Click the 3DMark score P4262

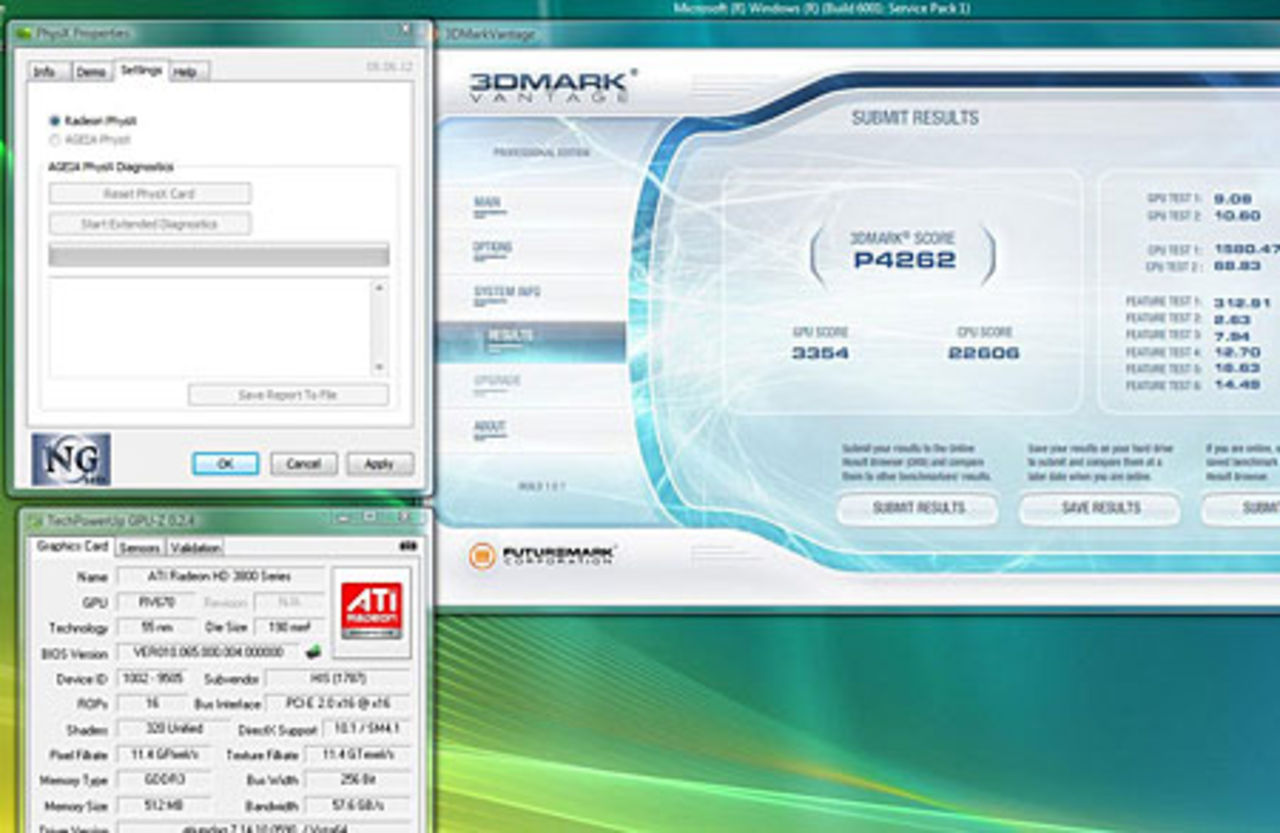pos(904,261)
